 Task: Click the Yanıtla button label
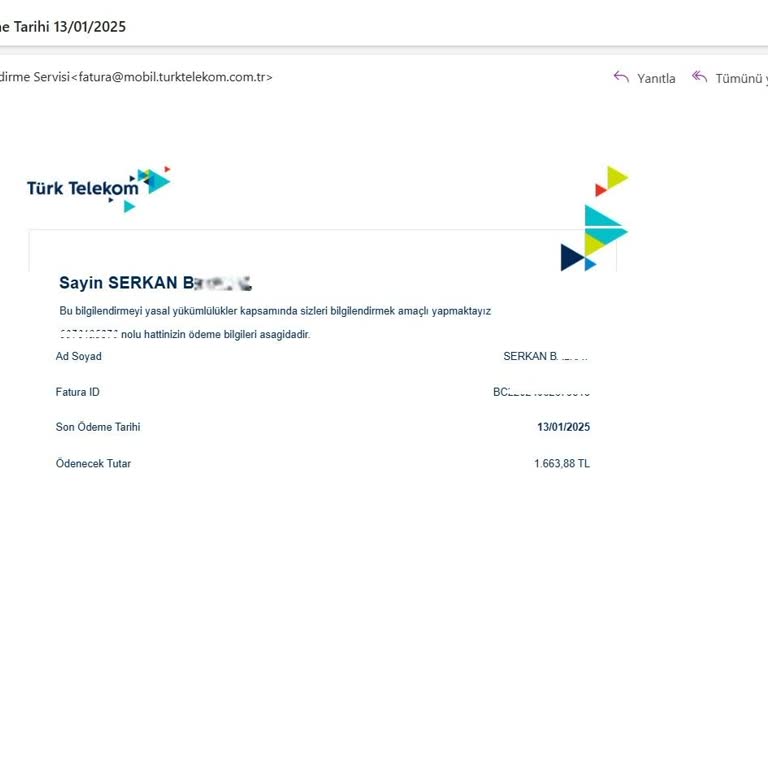point(656,78)
